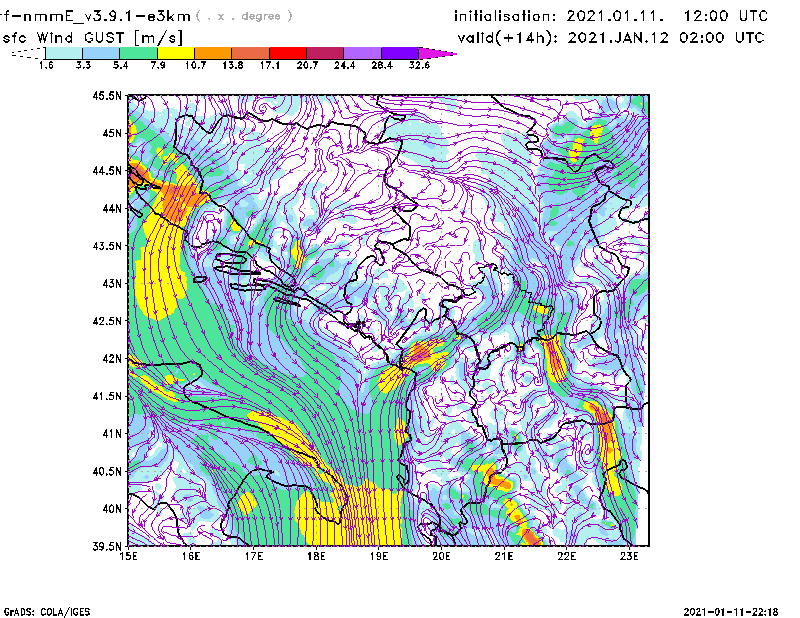Screen dimensions: 800x618
Task: Click the 39.5N latitude axis label
Action: (x=107, y=547)
